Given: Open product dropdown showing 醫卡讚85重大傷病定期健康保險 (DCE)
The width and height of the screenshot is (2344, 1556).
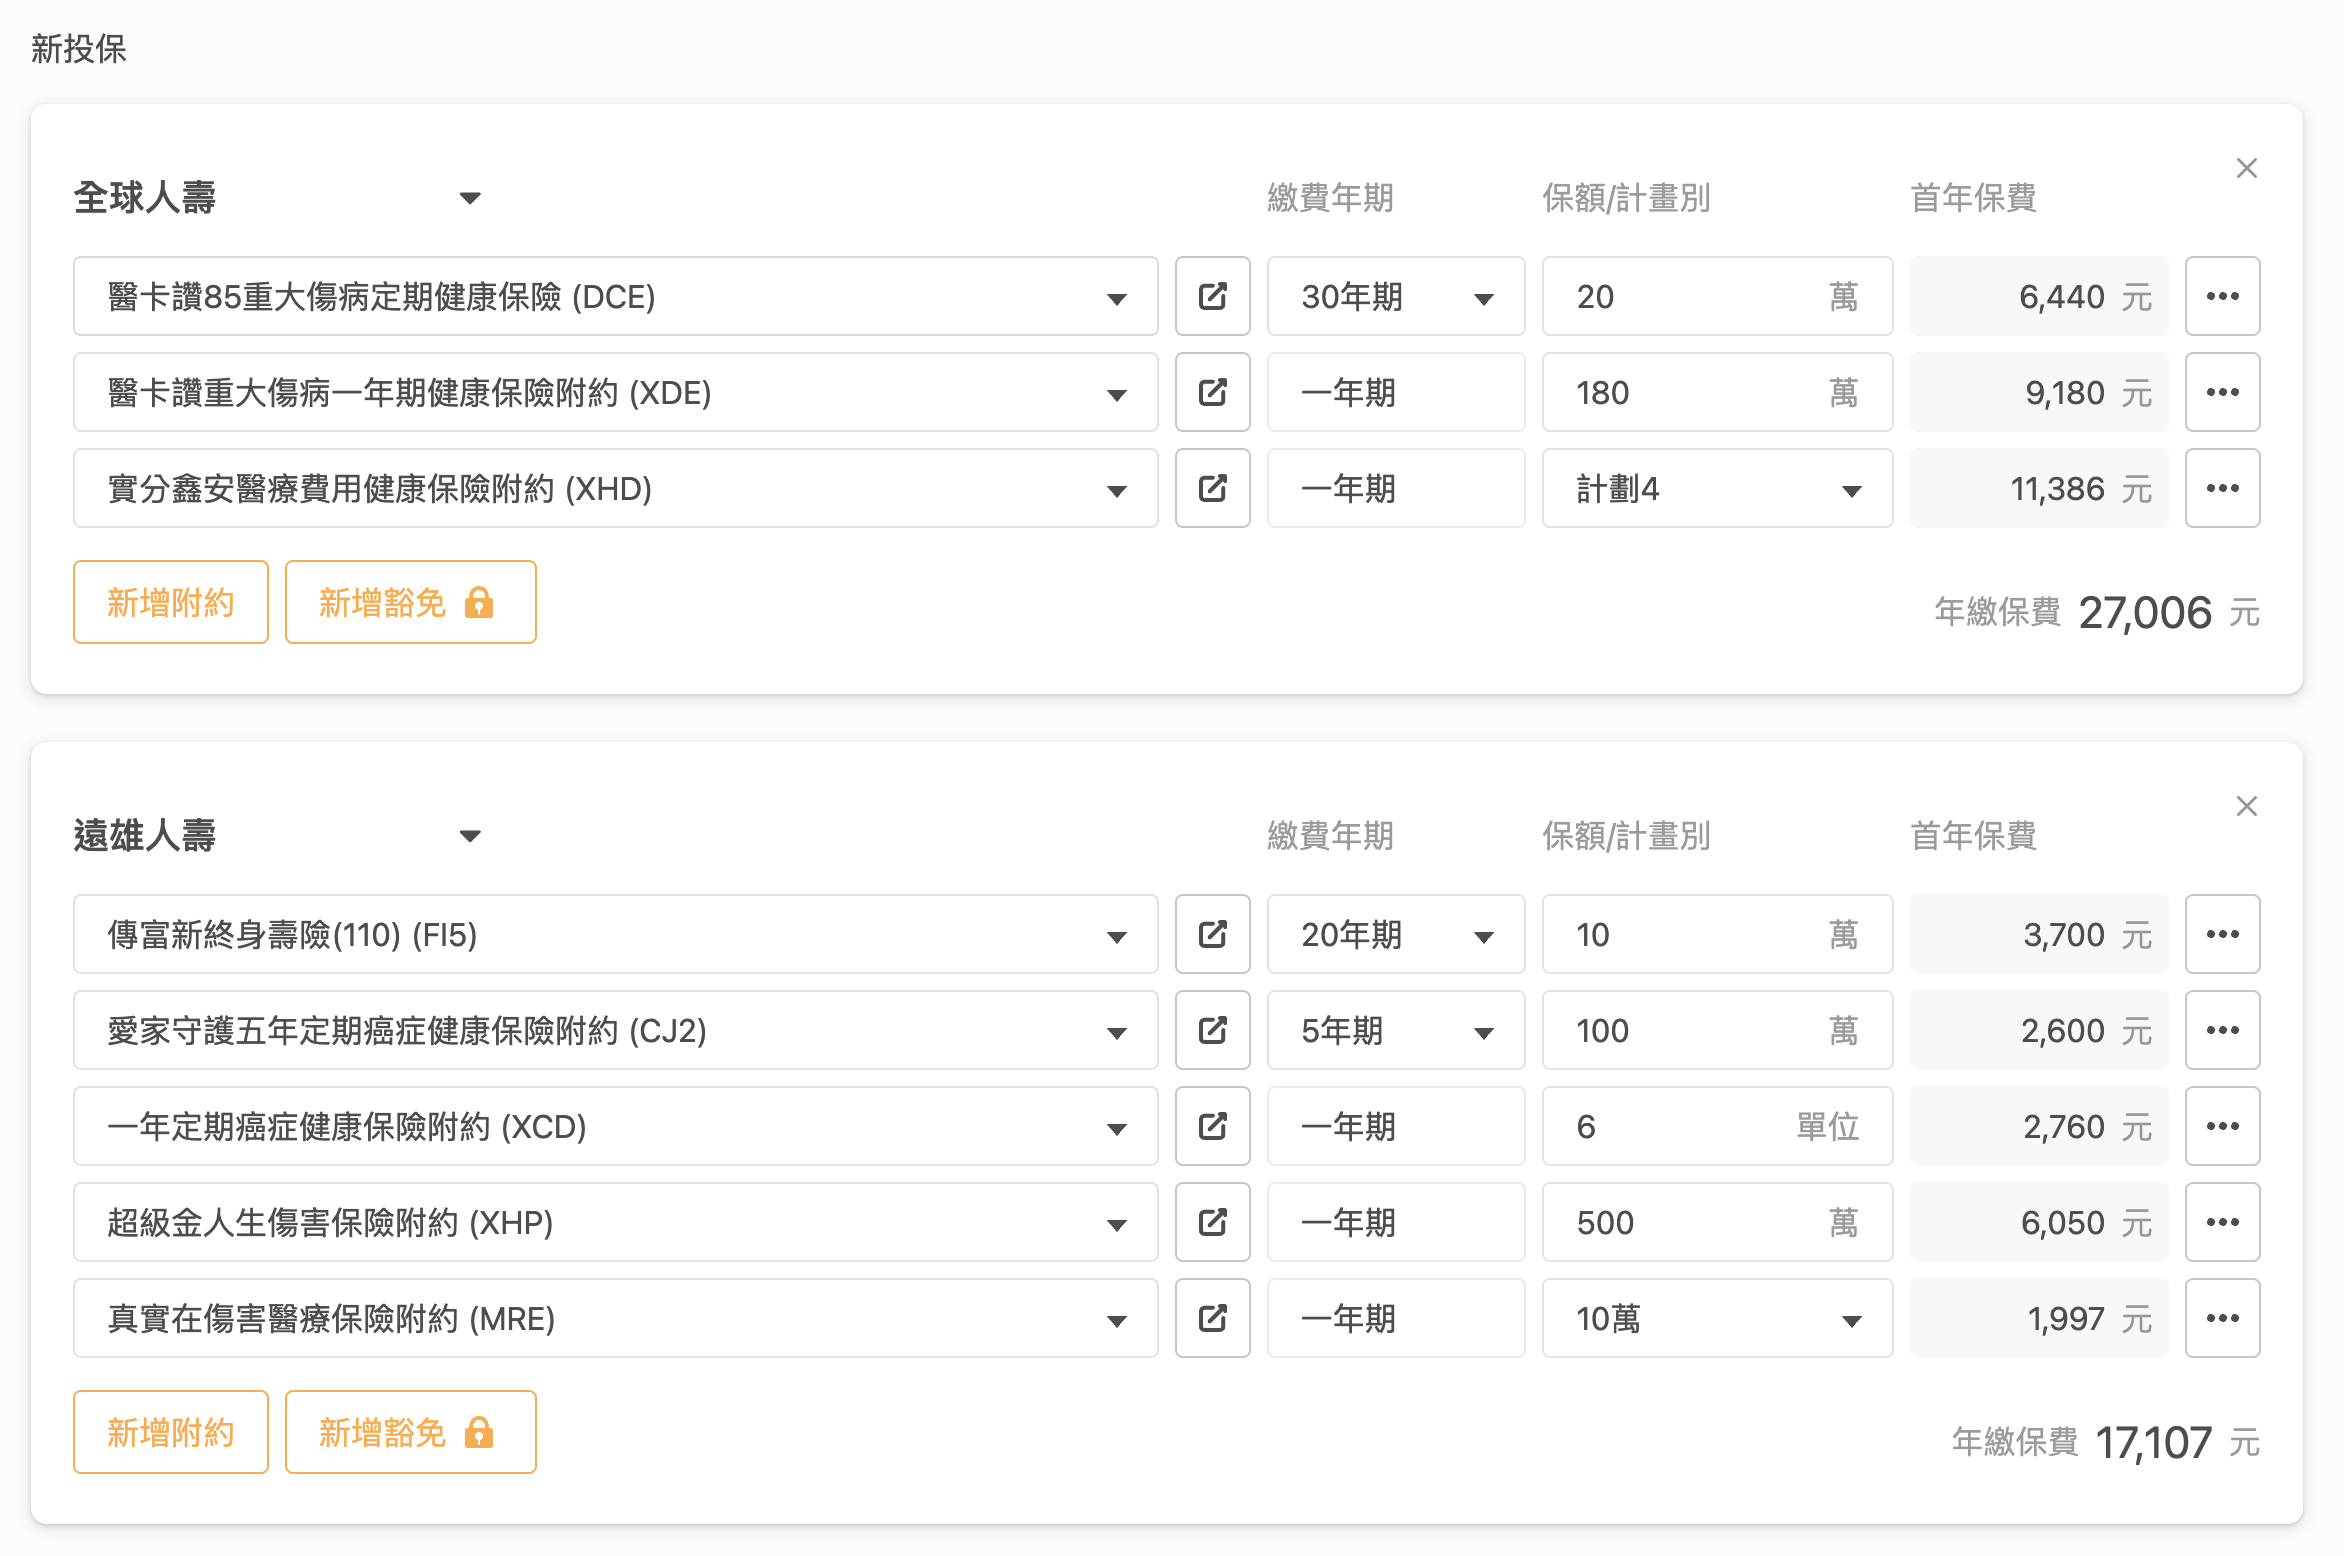Looking at the screenshot, I should 615,296.
